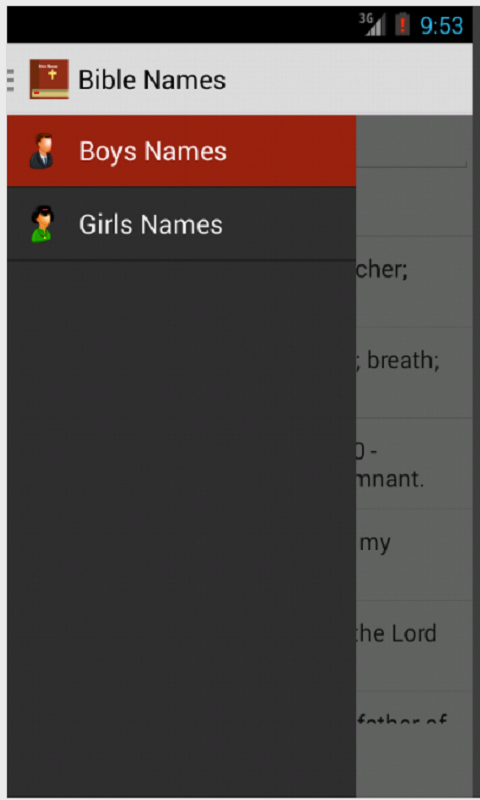The width and height of the screenshot is (480, 800).
Task: Tap the 9:53 clock in status bar
Action: tap(441, 25)
